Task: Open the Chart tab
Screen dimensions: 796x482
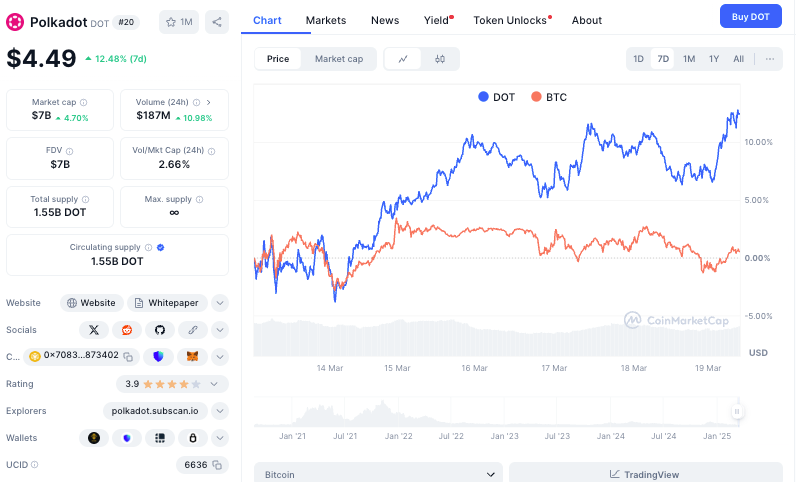Action: pyautogui.click(x=267, y=20)
